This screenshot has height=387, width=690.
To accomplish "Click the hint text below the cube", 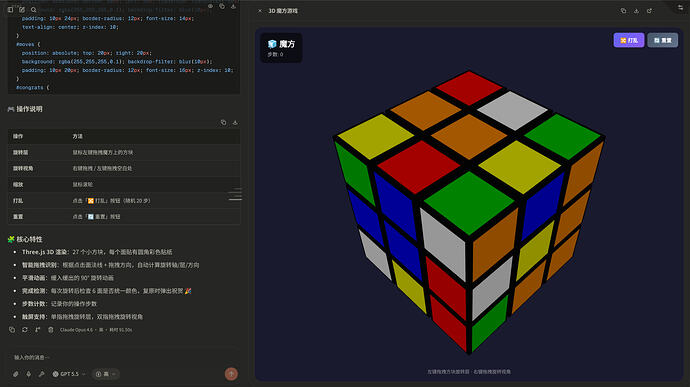I will [469, 372].
